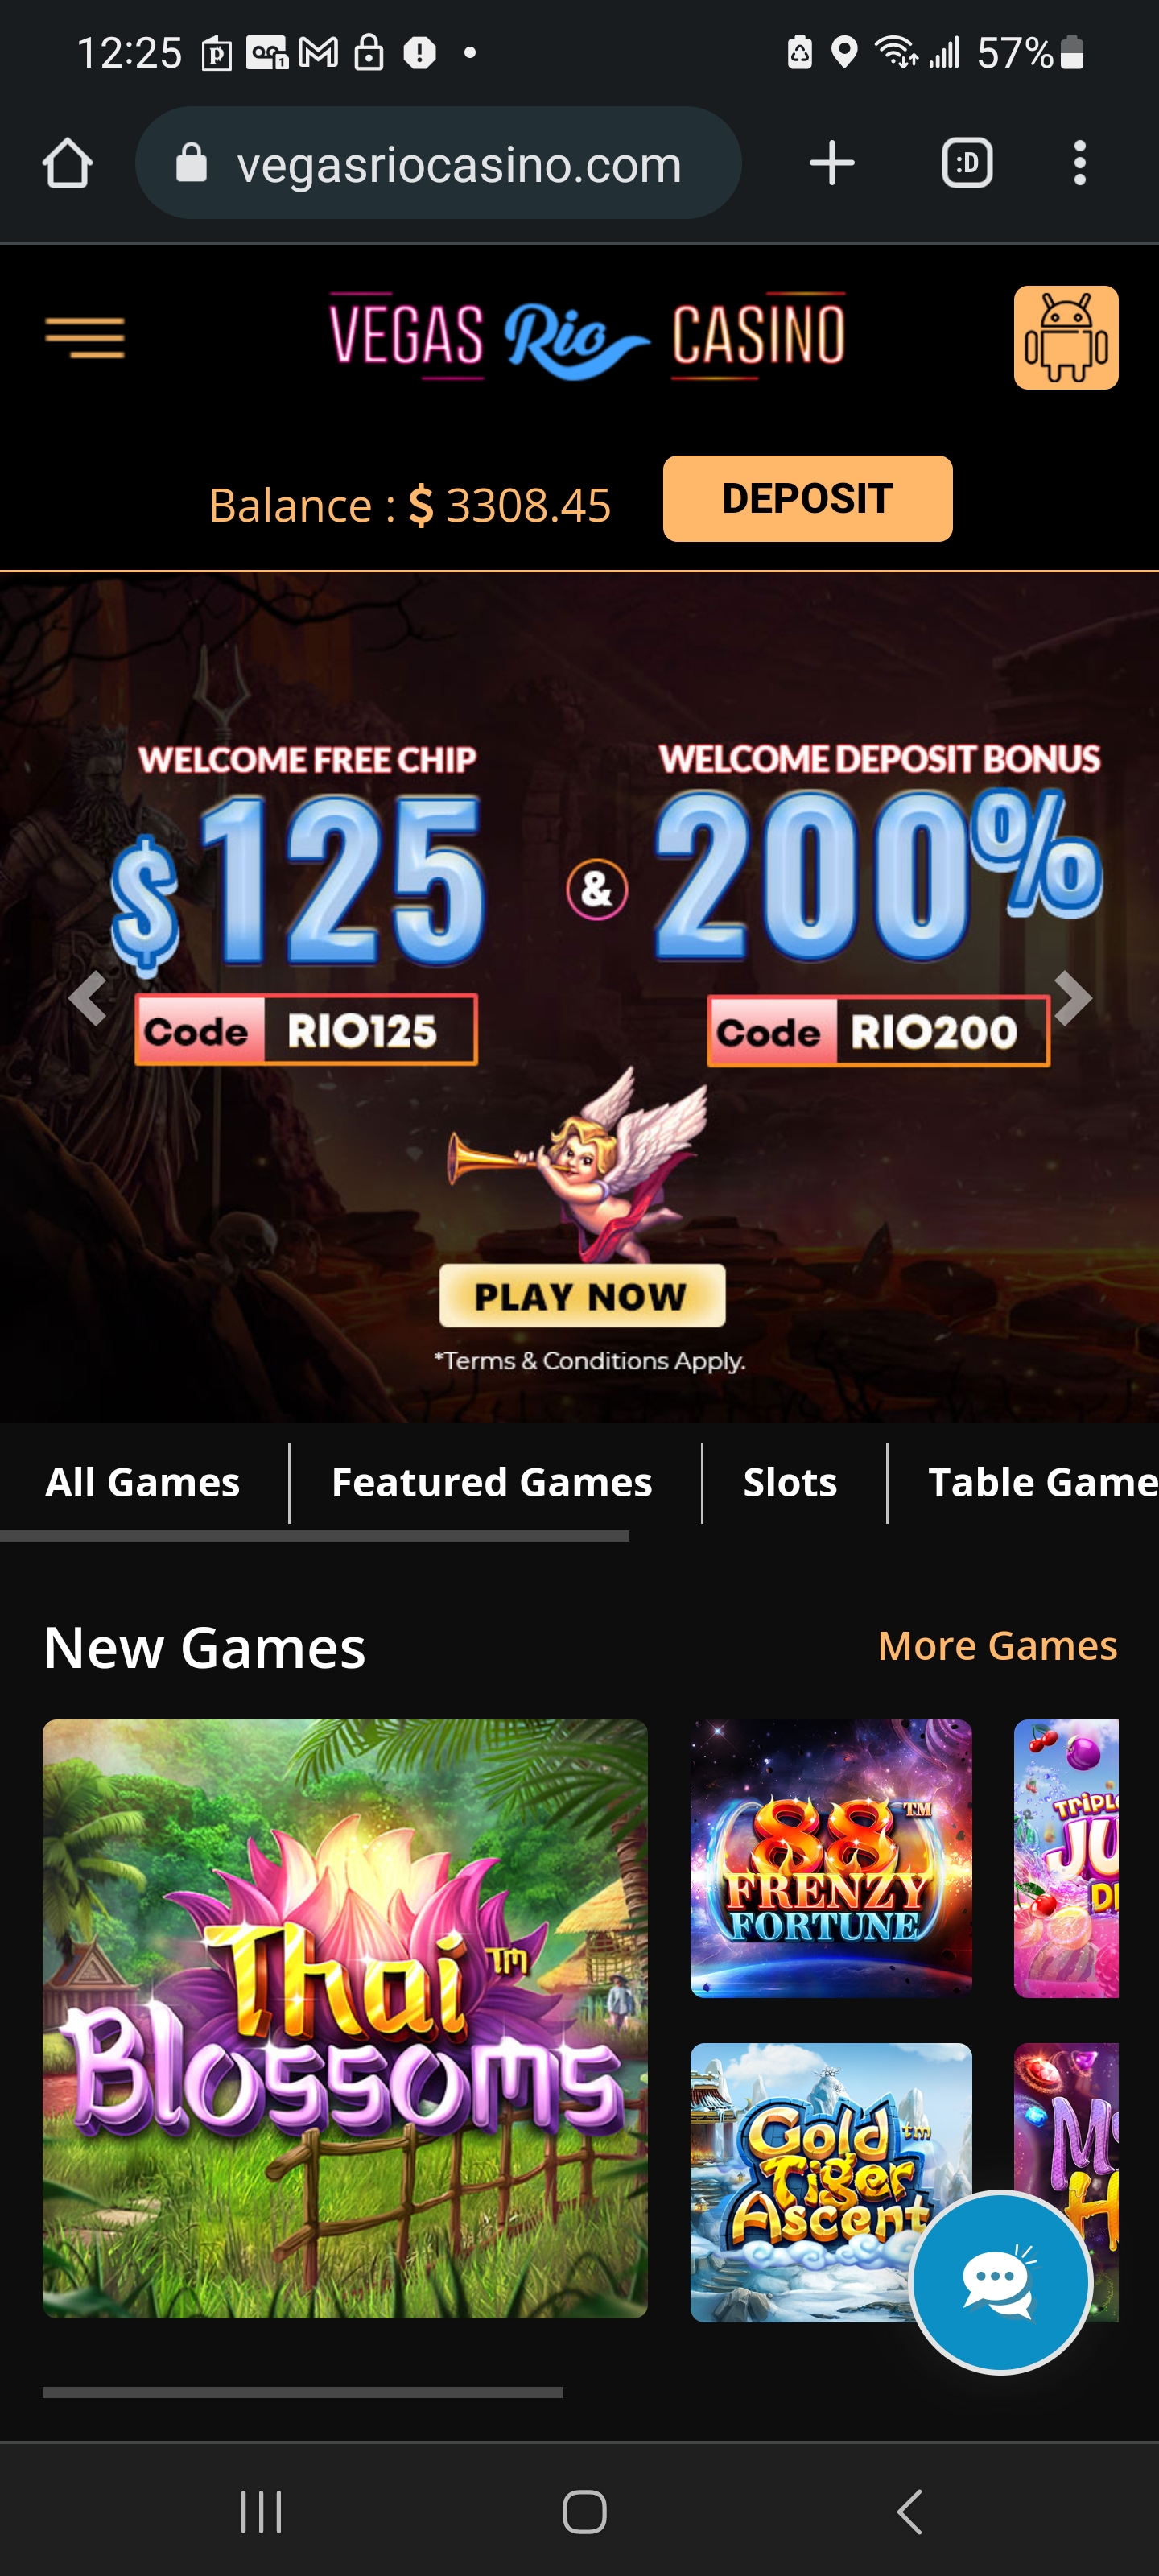Tap the Android app download icon
The height and width of the screenshot is (2576, 1159).
1066,337
